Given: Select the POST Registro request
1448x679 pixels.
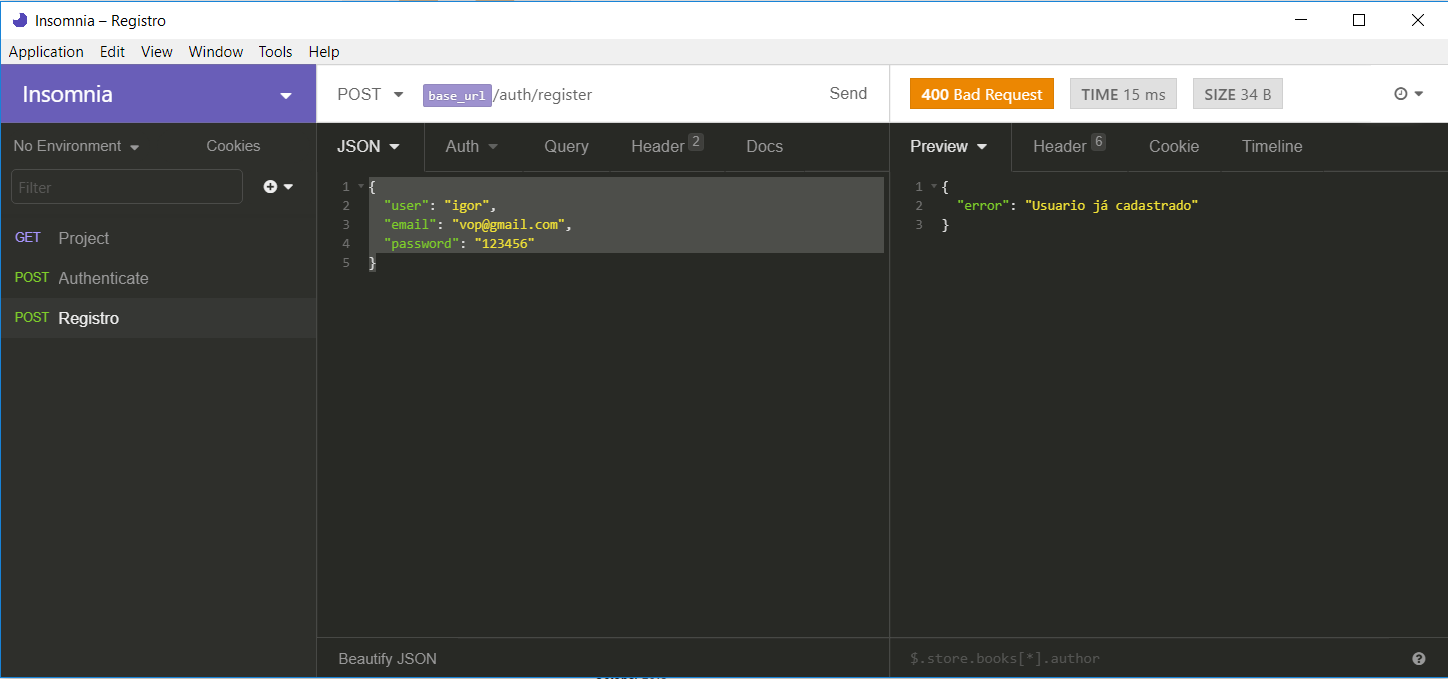Looking at the screenshot, I should [158, 318].
